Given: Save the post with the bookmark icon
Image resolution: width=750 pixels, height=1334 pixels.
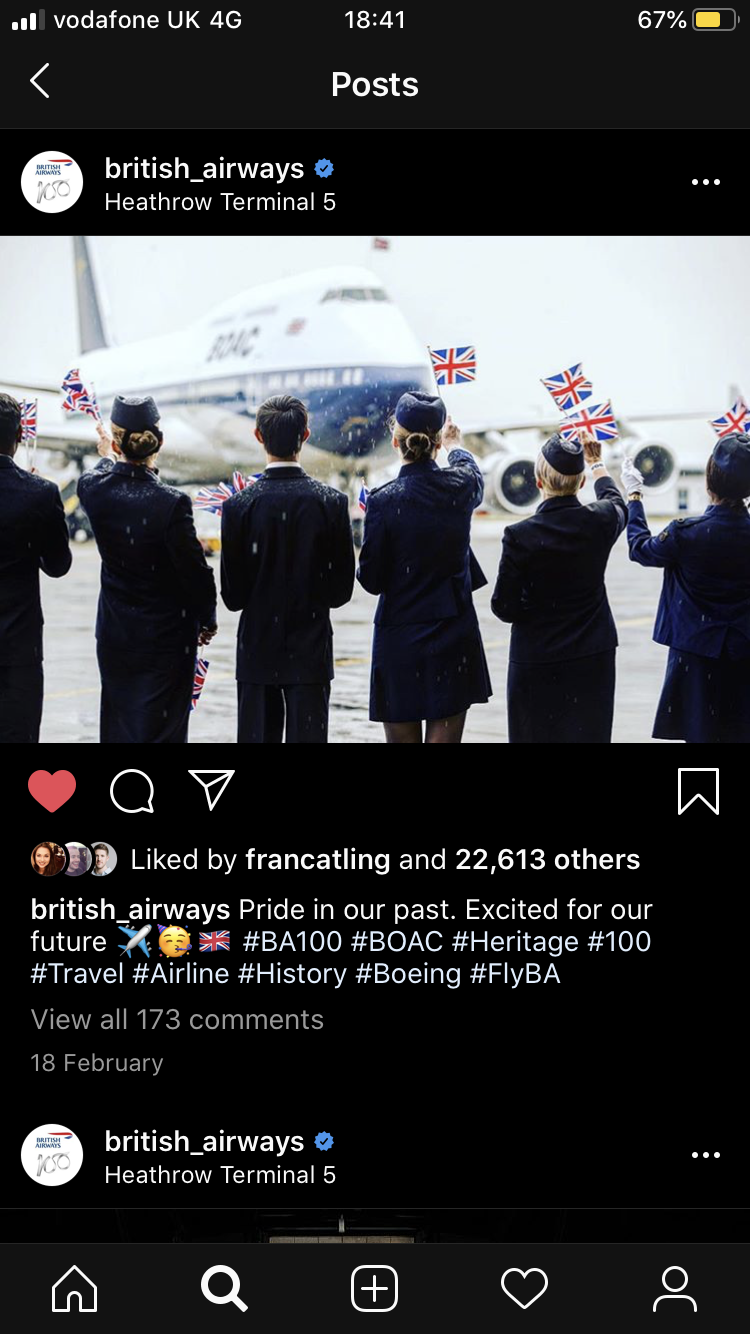Looking at the screenshot, I should (698, 791).
